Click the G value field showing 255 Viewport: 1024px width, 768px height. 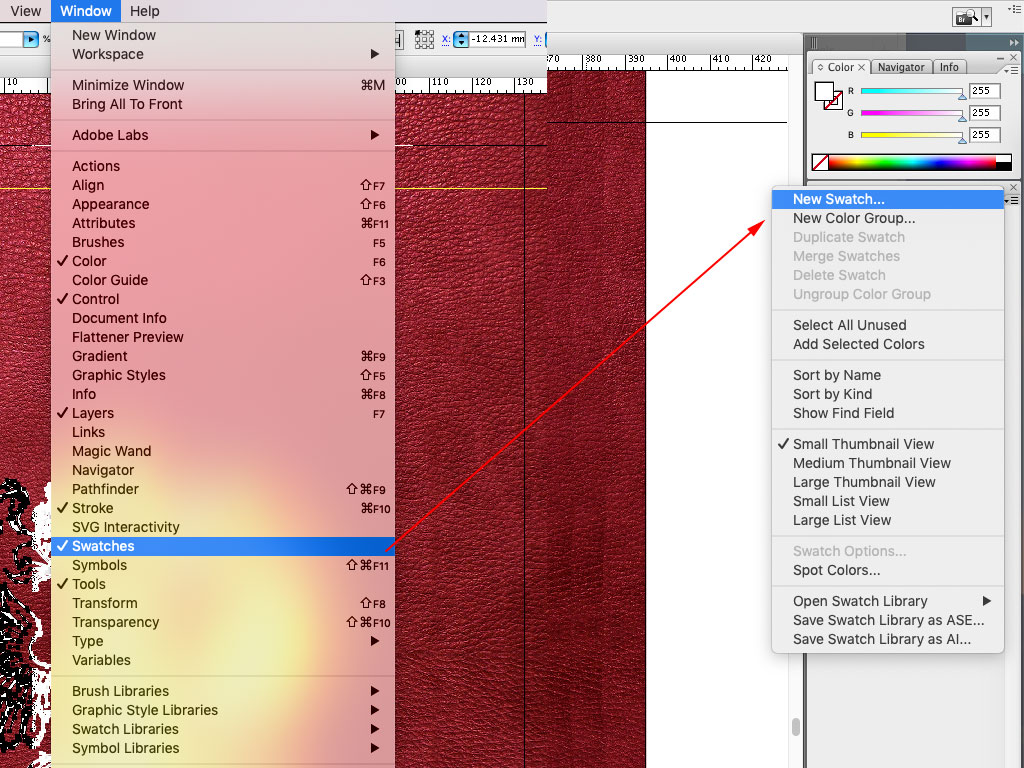click(x=984, y=113)
